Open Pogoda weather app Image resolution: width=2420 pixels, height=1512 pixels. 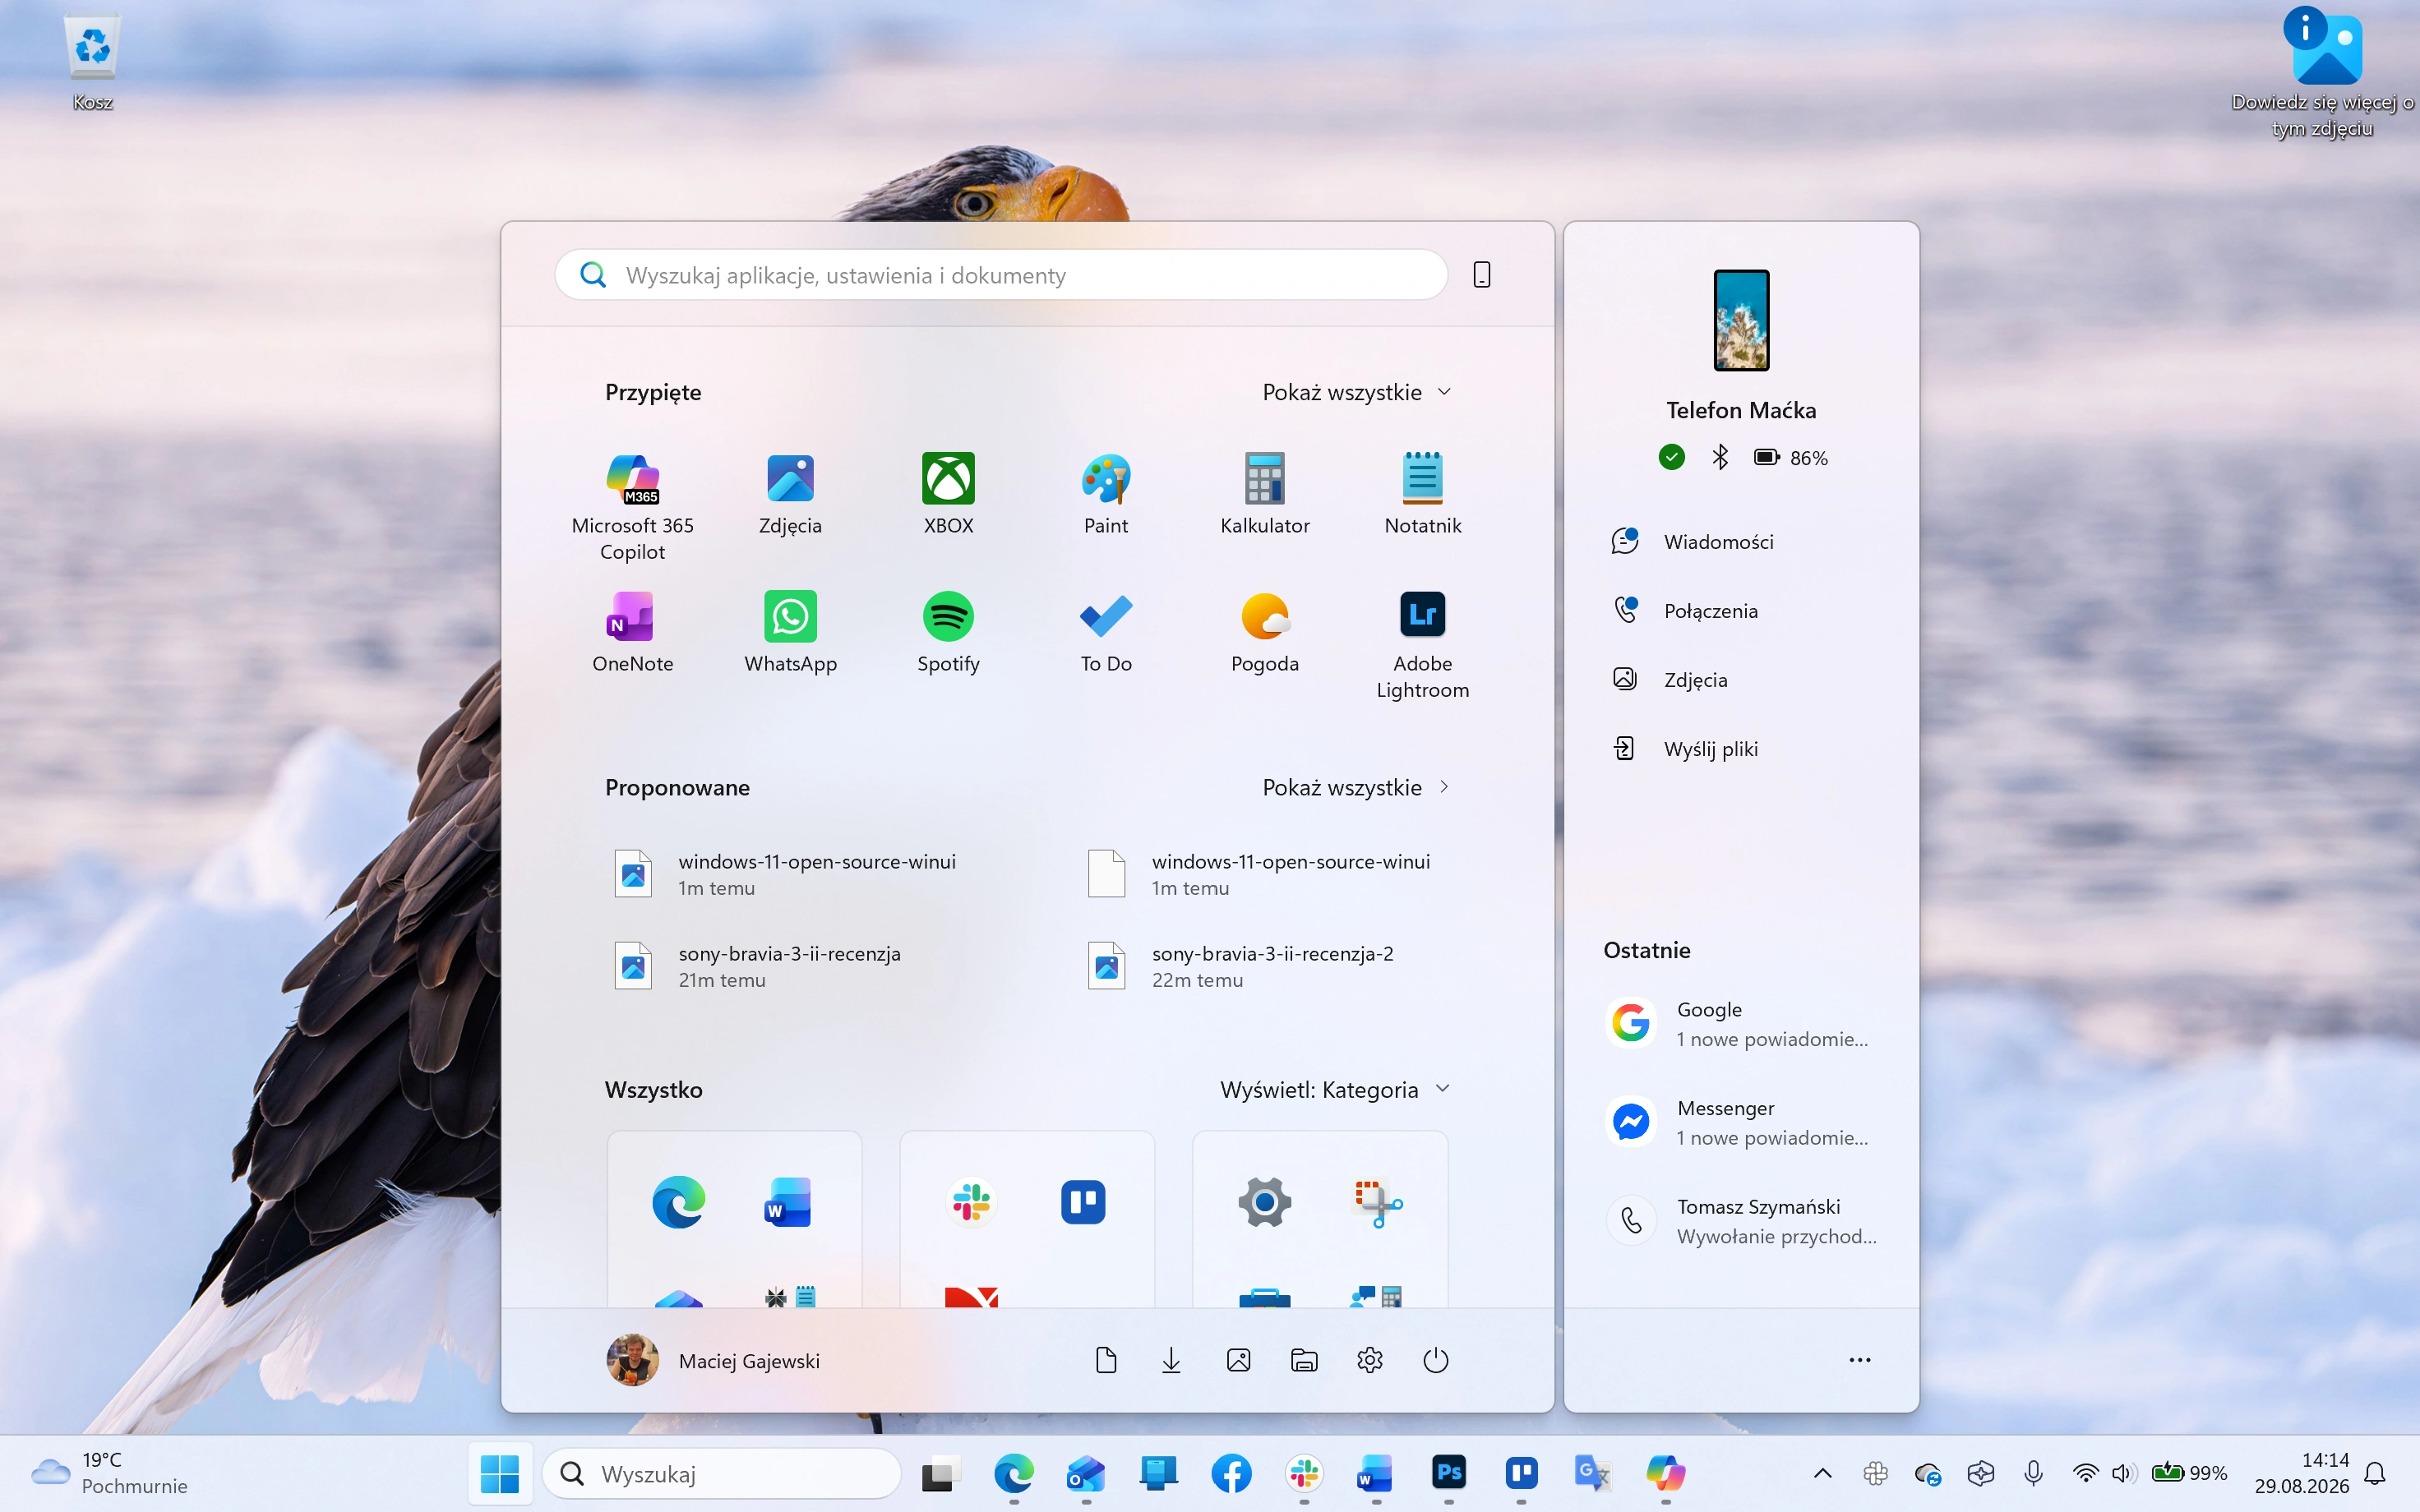1265,632
